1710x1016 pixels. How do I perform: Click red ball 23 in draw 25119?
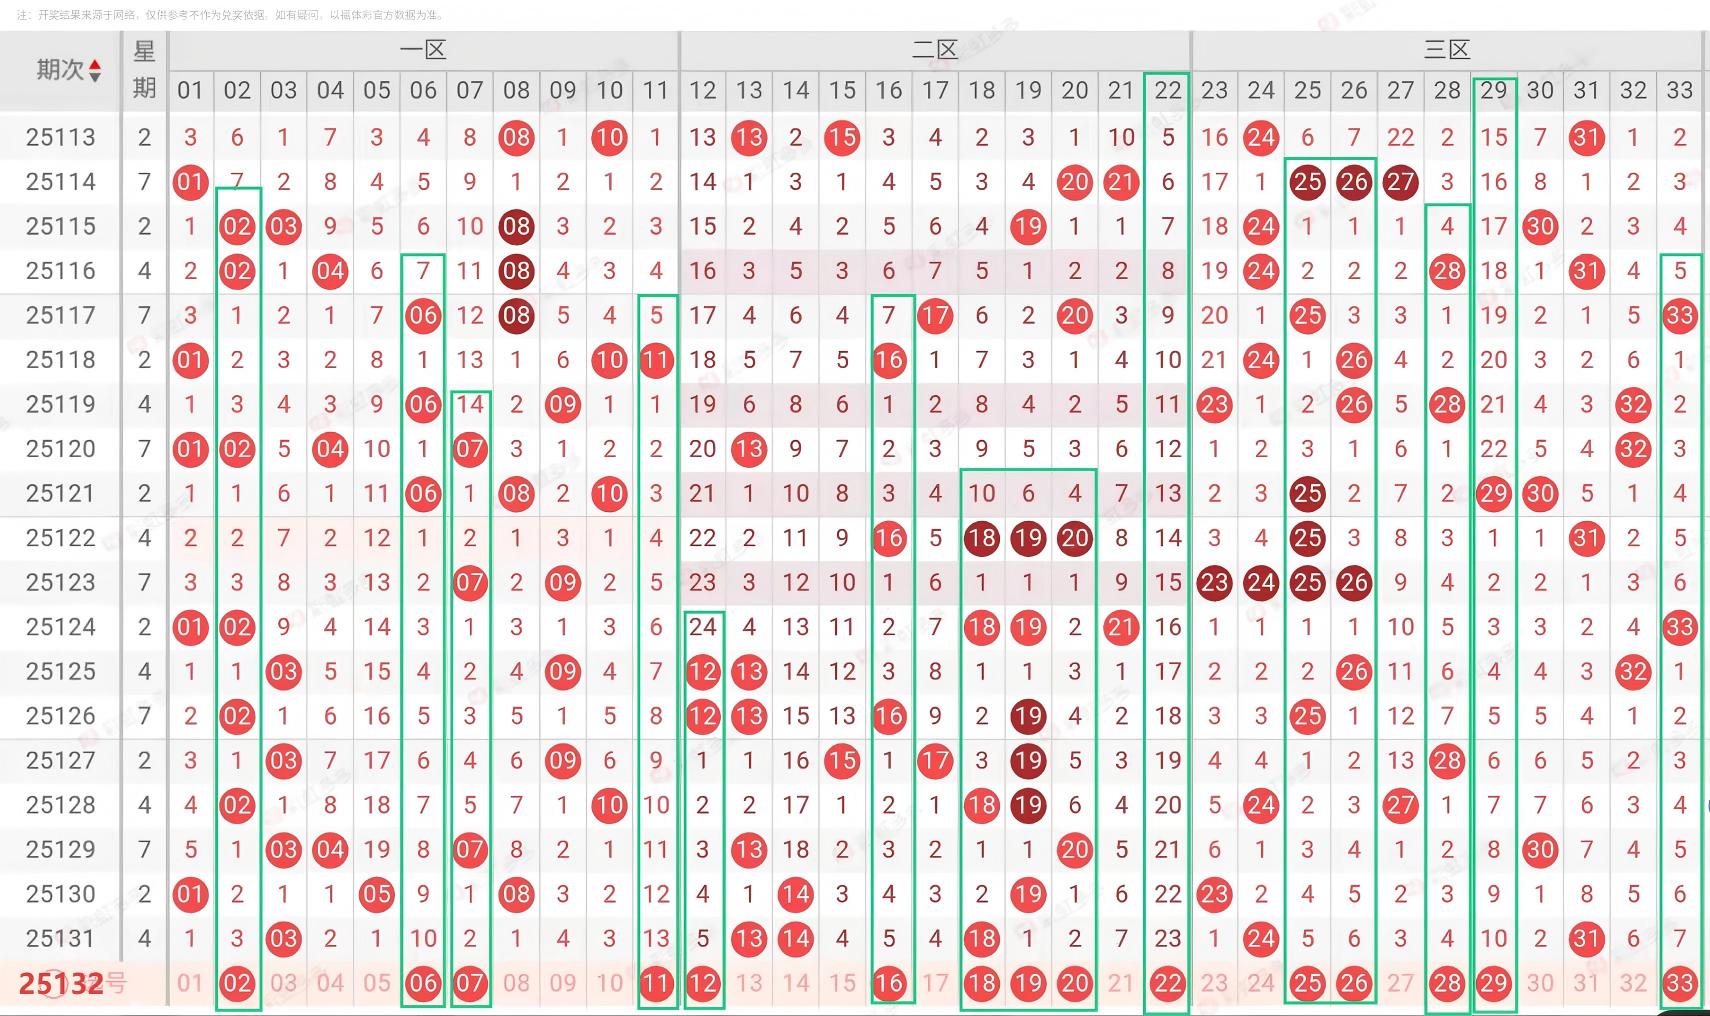click(1215, 404)
